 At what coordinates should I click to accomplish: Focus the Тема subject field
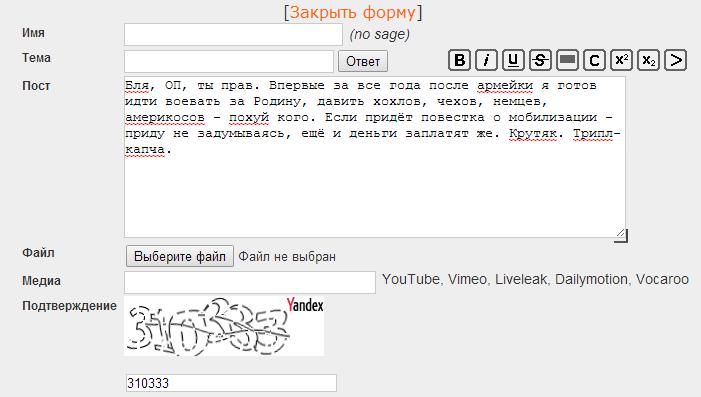[x=229, y=61]
